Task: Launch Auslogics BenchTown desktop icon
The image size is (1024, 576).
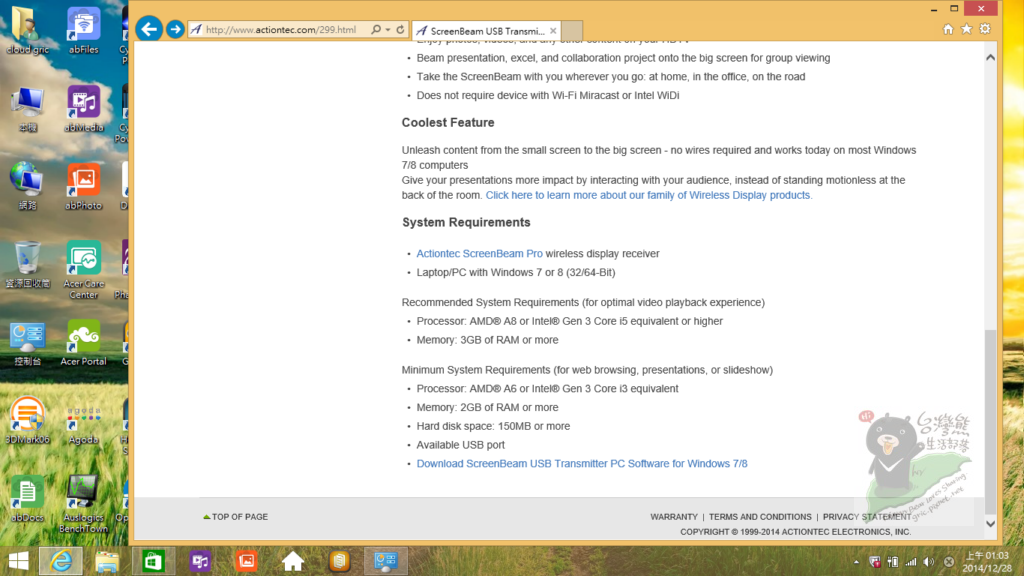Action: (x=84, y=504)
